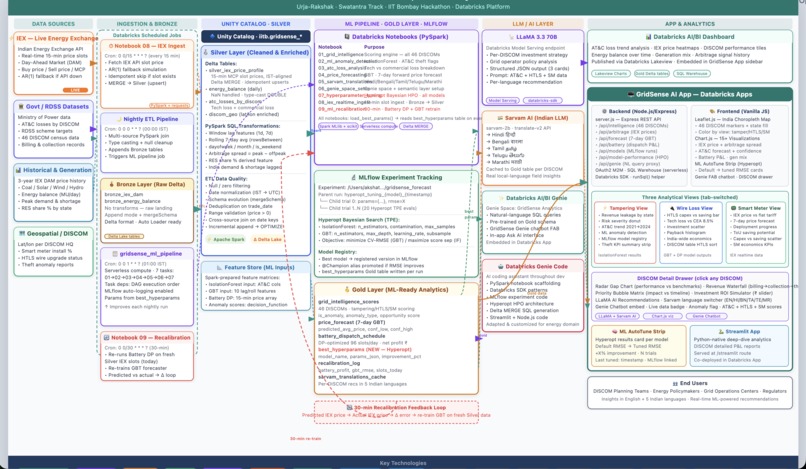The image size is (806, 469).
Task: Click price_forecast (7-day GBT) heading
Action: 352,322
